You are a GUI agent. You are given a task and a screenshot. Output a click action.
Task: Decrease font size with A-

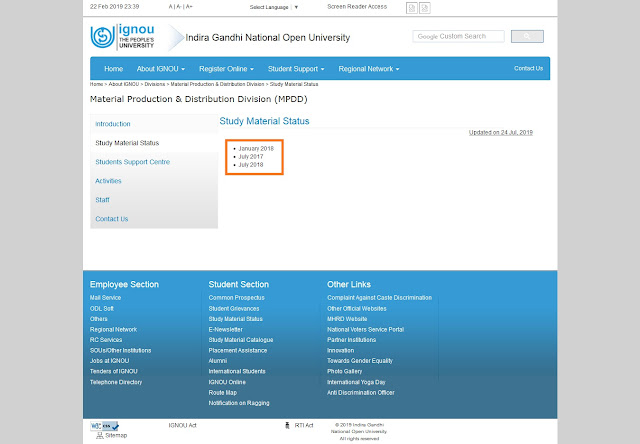point(179,7)
